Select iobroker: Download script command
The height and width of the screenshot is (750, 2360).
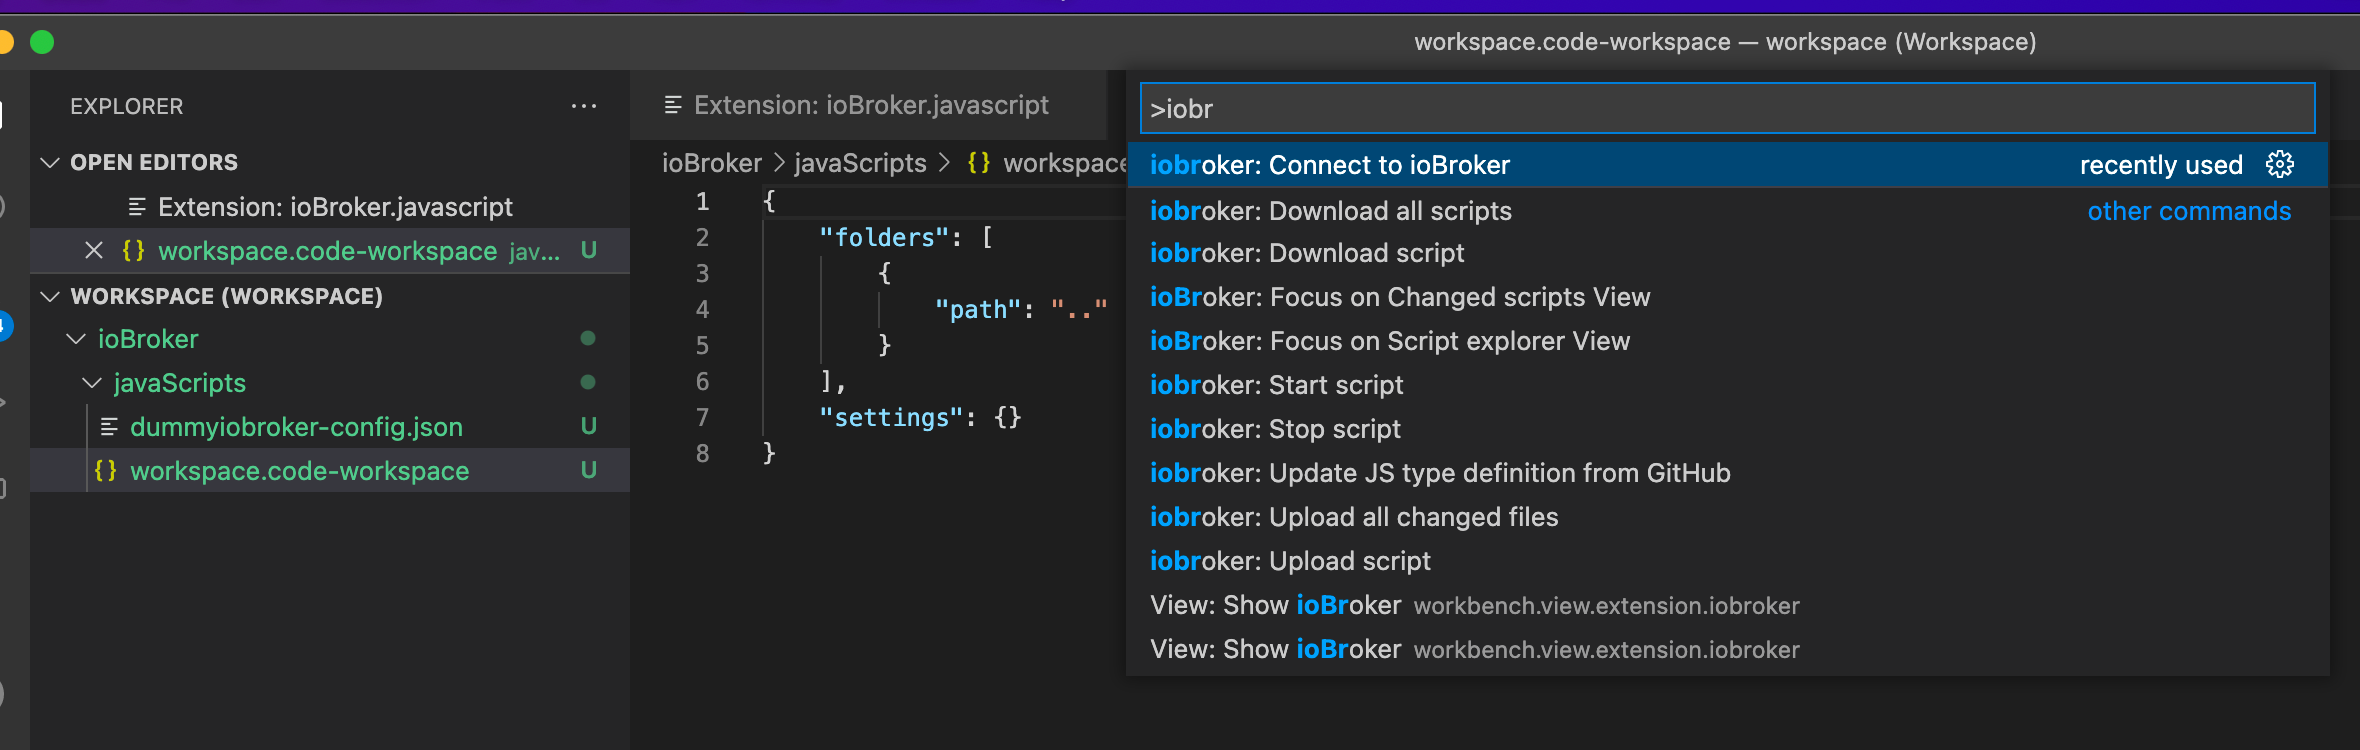click(x=1727, y=253)
